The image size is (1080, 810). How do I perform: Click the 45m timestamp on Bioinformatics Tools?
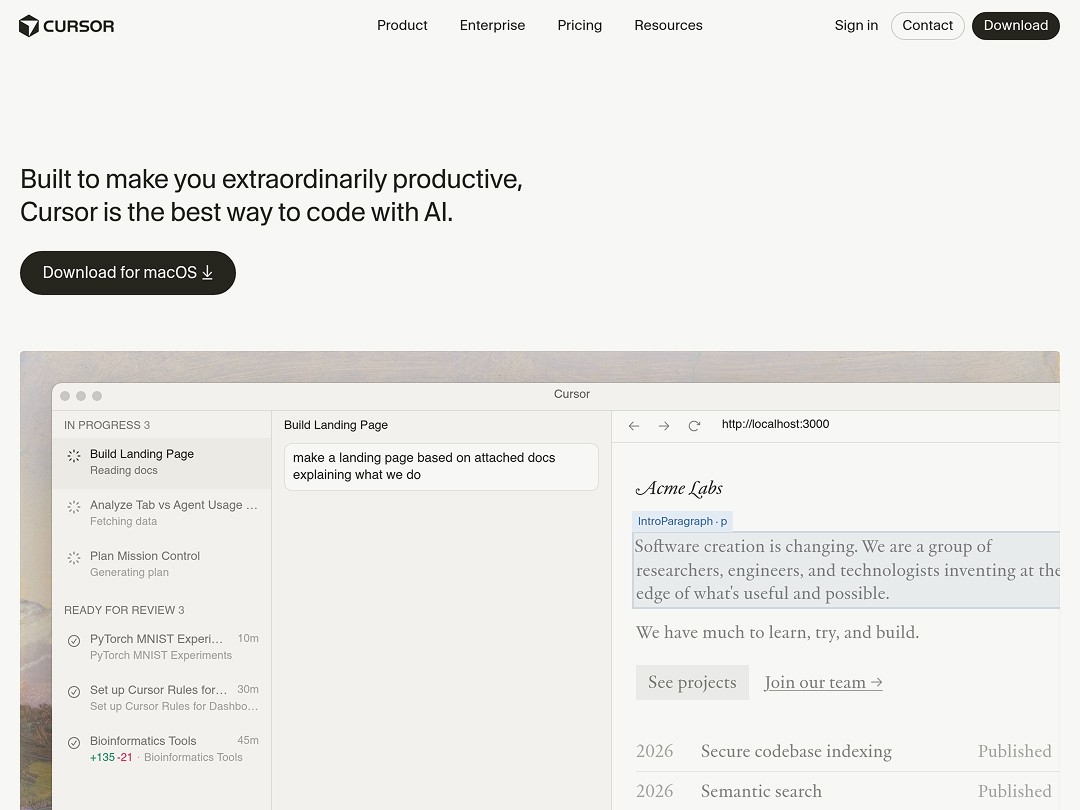[248, 740]
